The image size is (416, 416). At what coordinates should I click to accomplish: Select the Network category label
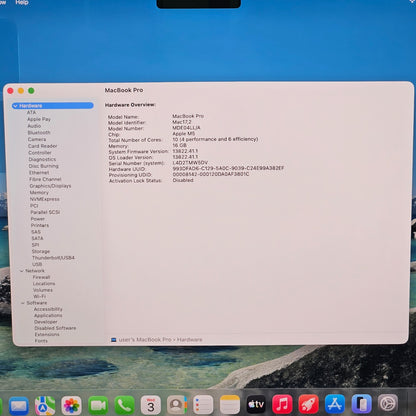[35, 271]
